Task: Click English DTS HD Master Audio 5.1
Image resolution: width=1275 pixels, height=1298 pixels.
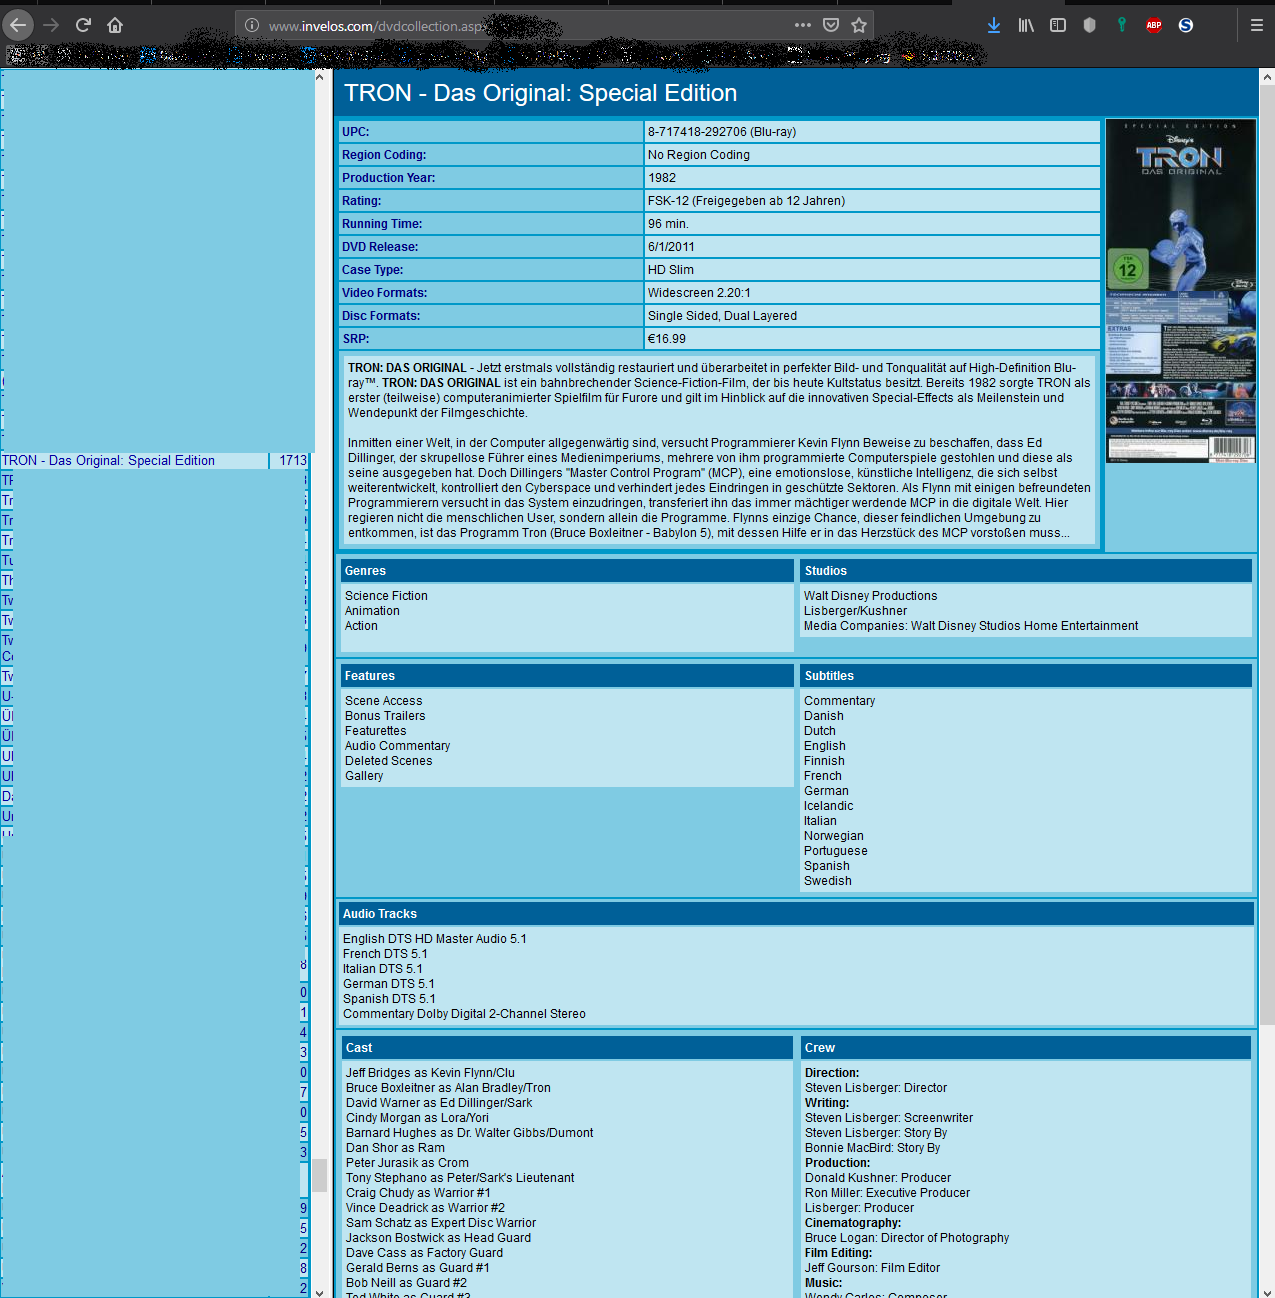Action: click(x=435, y=939)
